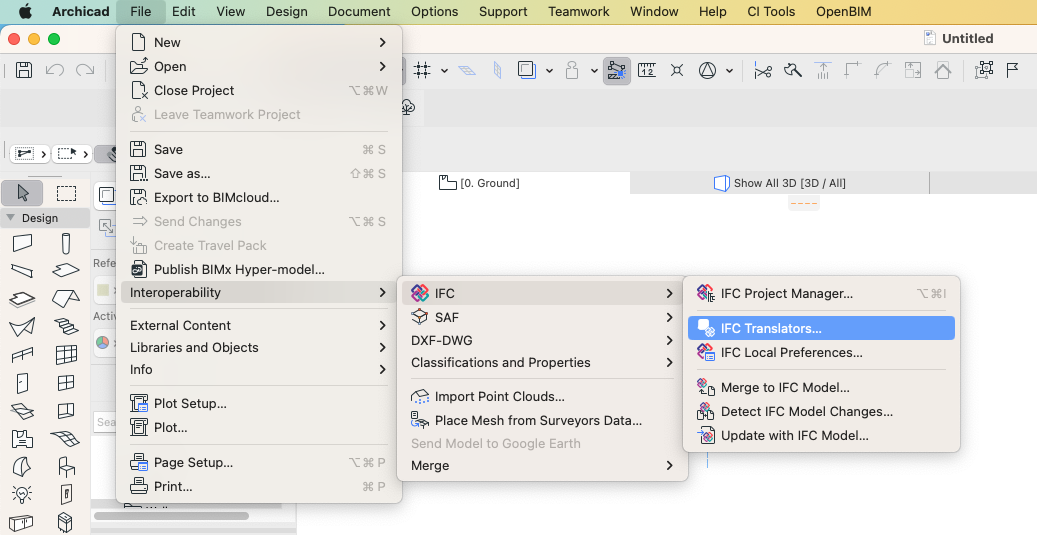Switch to Show All 3D tab
Image resolution: width=1037 pixels, height=535 pixels.
click(780, 183)
